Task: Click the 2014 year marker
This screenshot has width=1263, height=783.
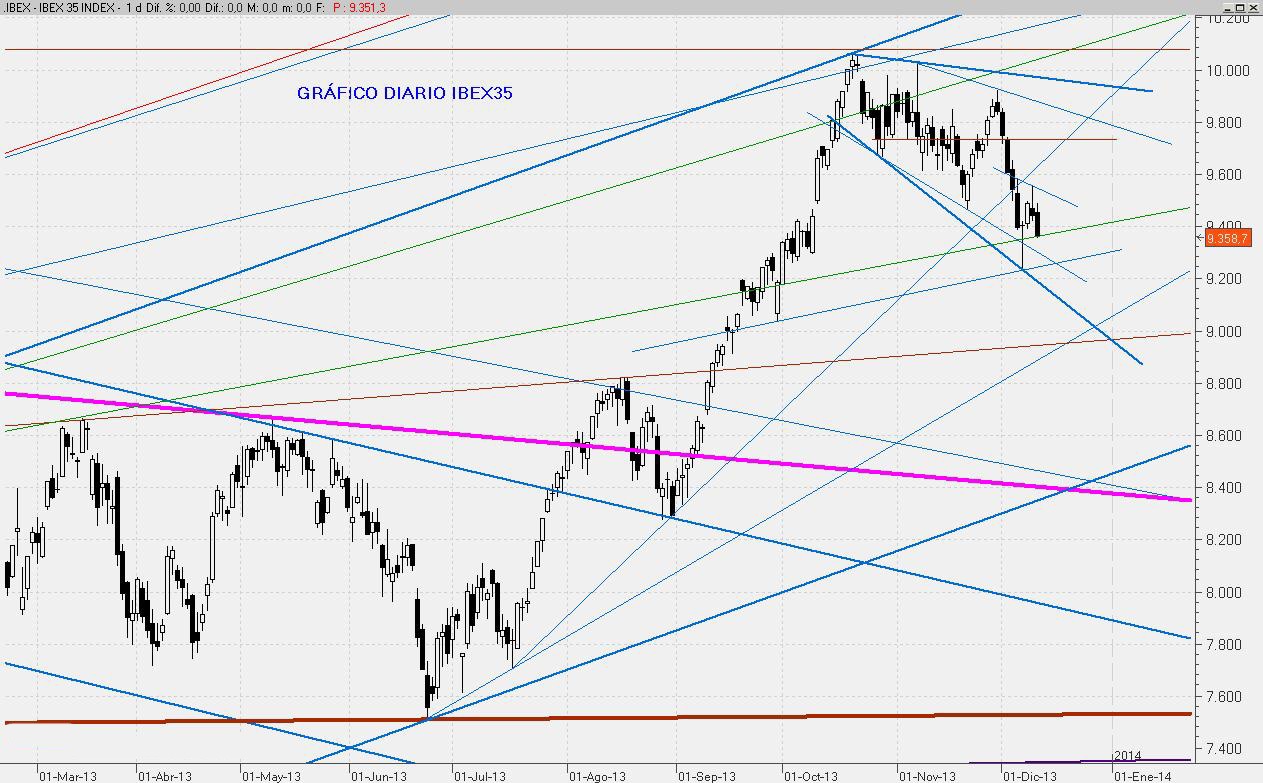Action: tap(1127, 755)
